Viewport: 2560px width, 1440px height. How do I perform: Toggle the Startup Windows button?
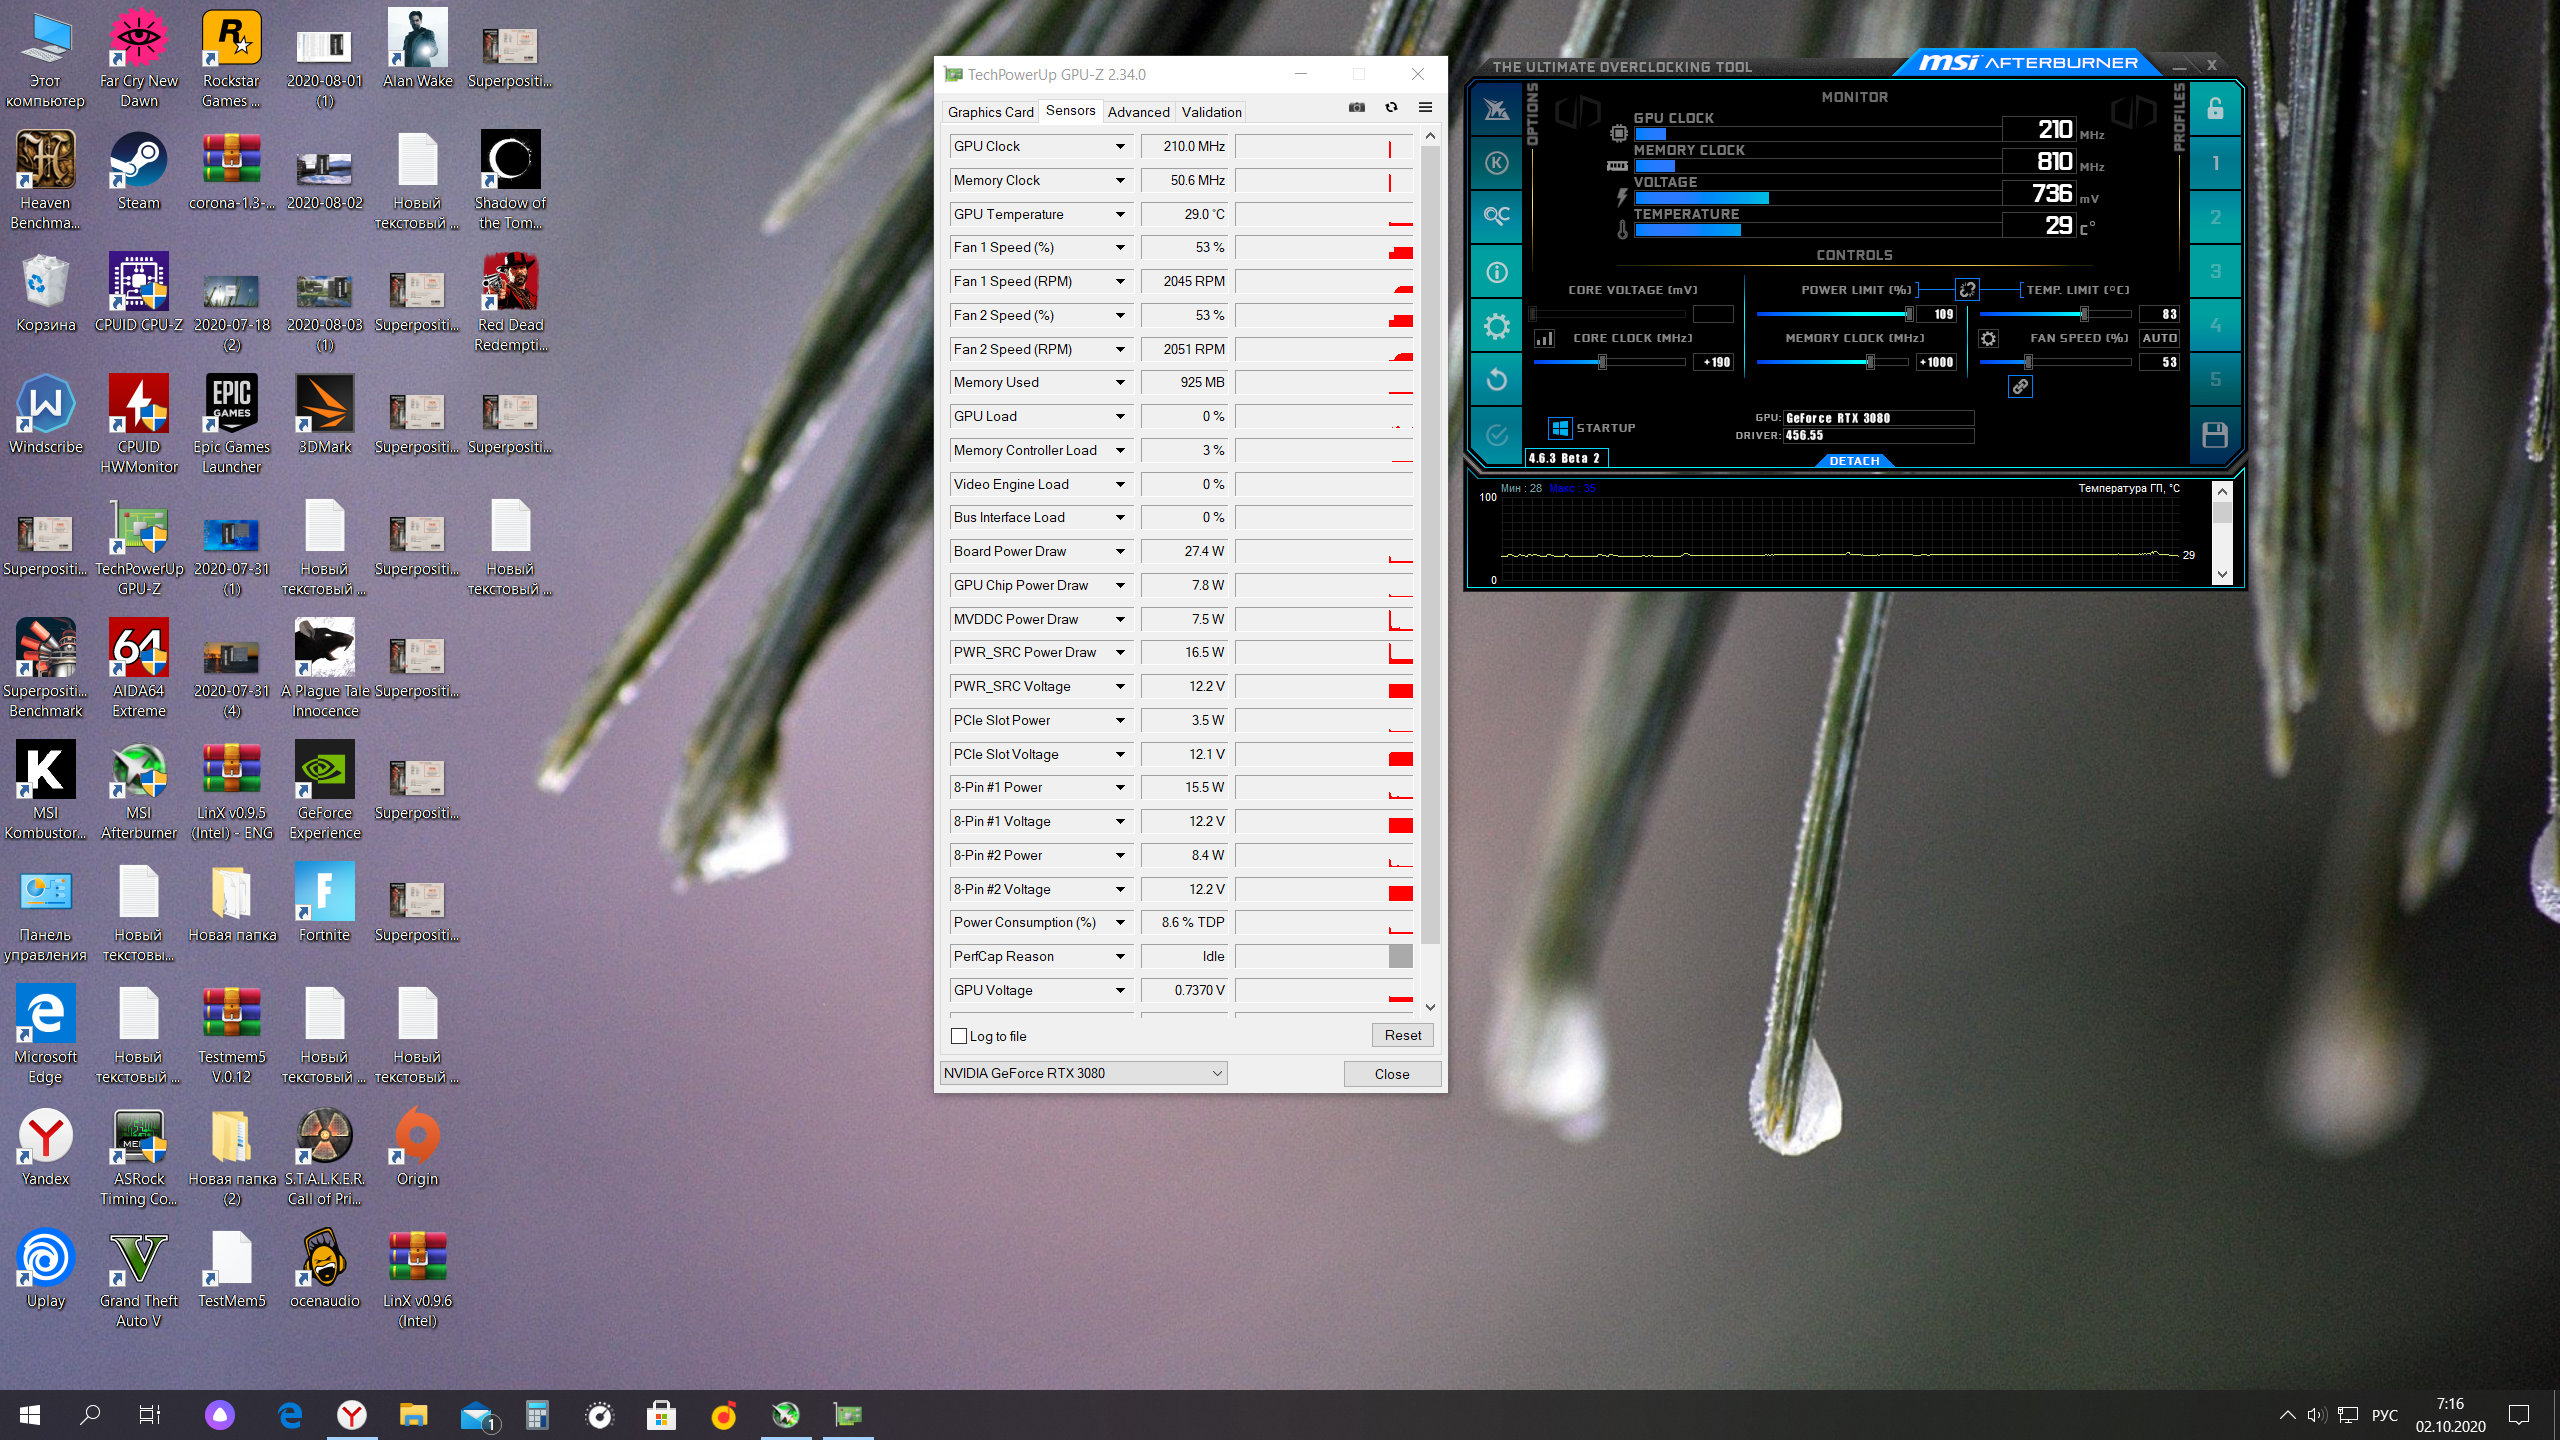coord(1559,428)
